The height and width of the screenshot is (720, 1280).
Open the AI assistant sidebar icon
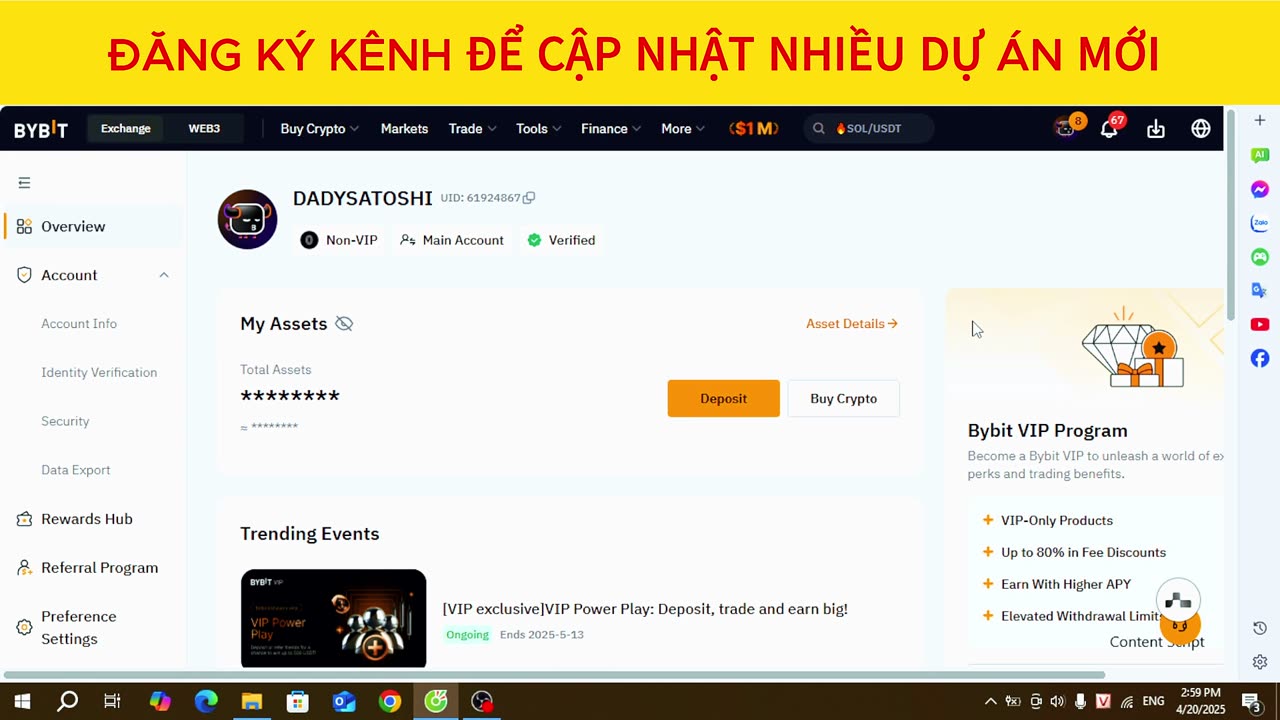tap(1260, 155)
